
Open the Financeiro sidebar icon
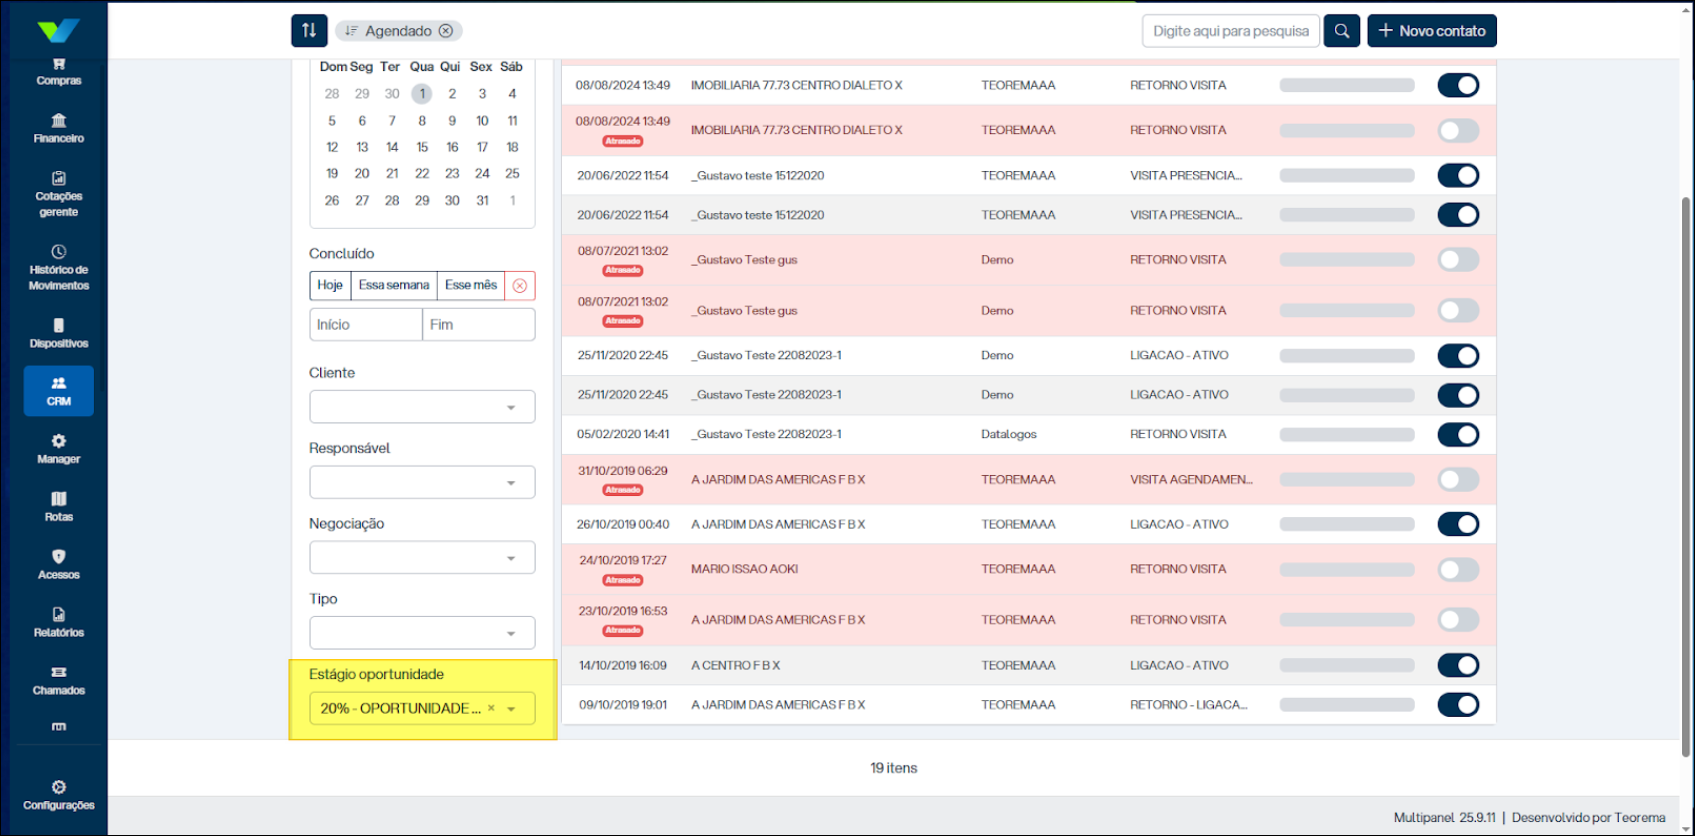tap(59, 128)
